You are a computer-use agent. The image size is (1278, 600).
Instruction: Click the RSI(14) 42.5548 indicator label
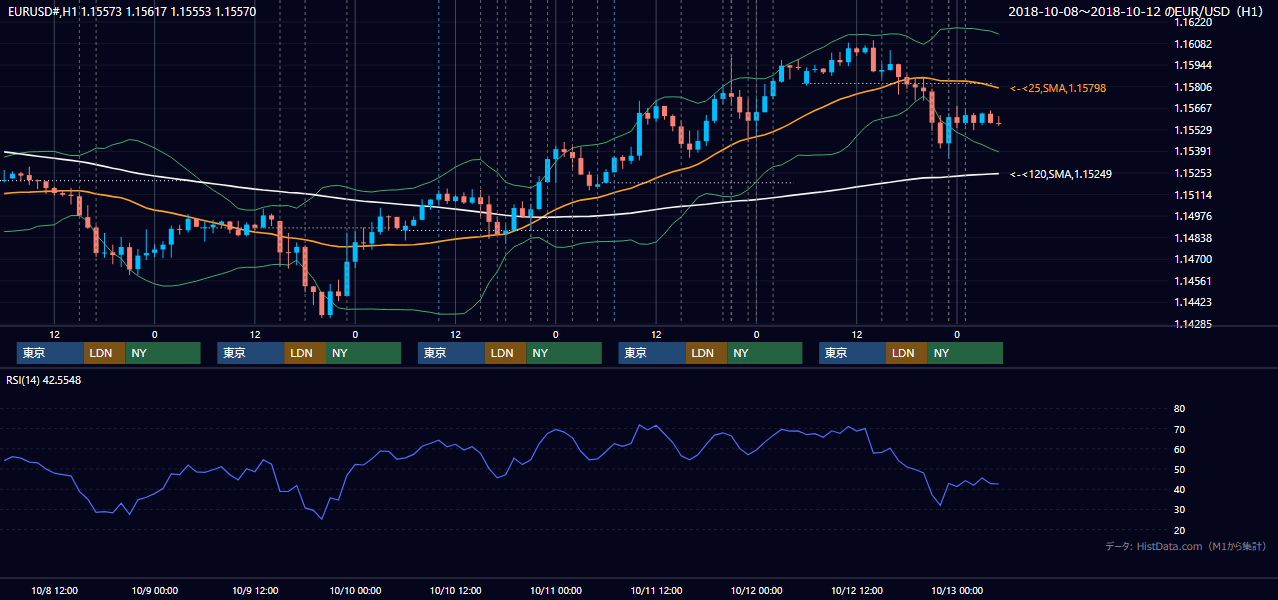pos(44,380)
